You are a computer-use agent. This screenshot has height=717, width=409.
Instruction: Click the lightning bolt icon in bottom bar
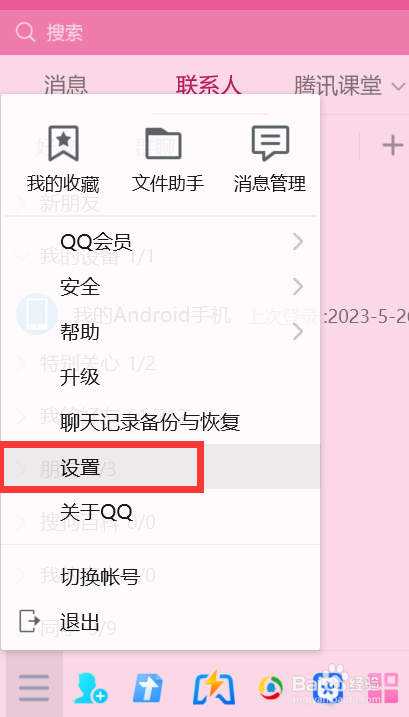pos(214,687)
